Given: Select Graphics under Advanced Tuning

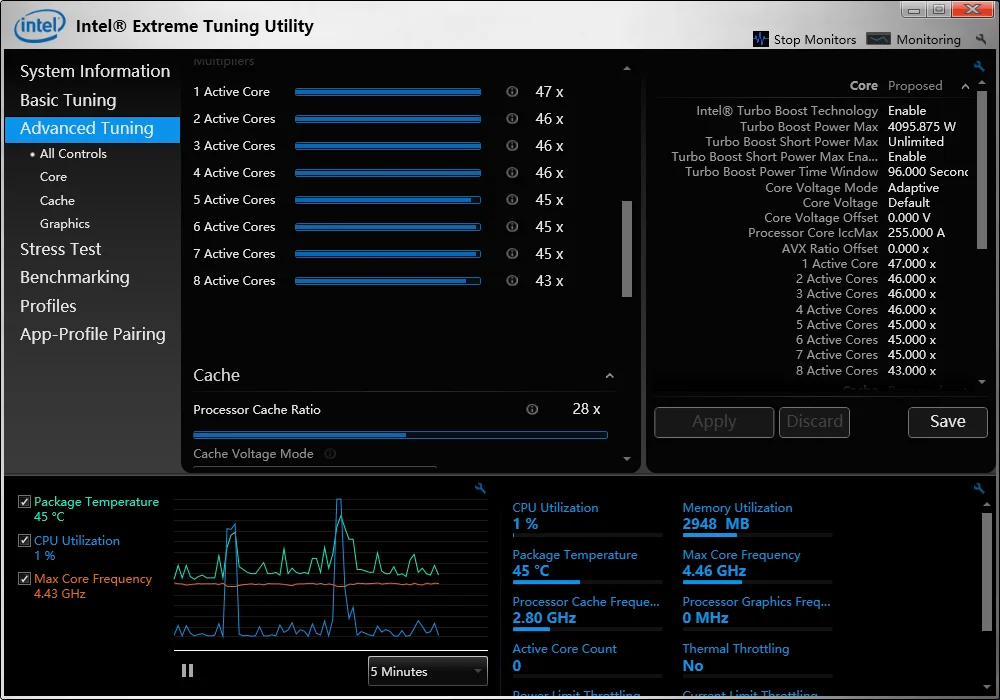Looking at the screenshot, I should [65, 224].
